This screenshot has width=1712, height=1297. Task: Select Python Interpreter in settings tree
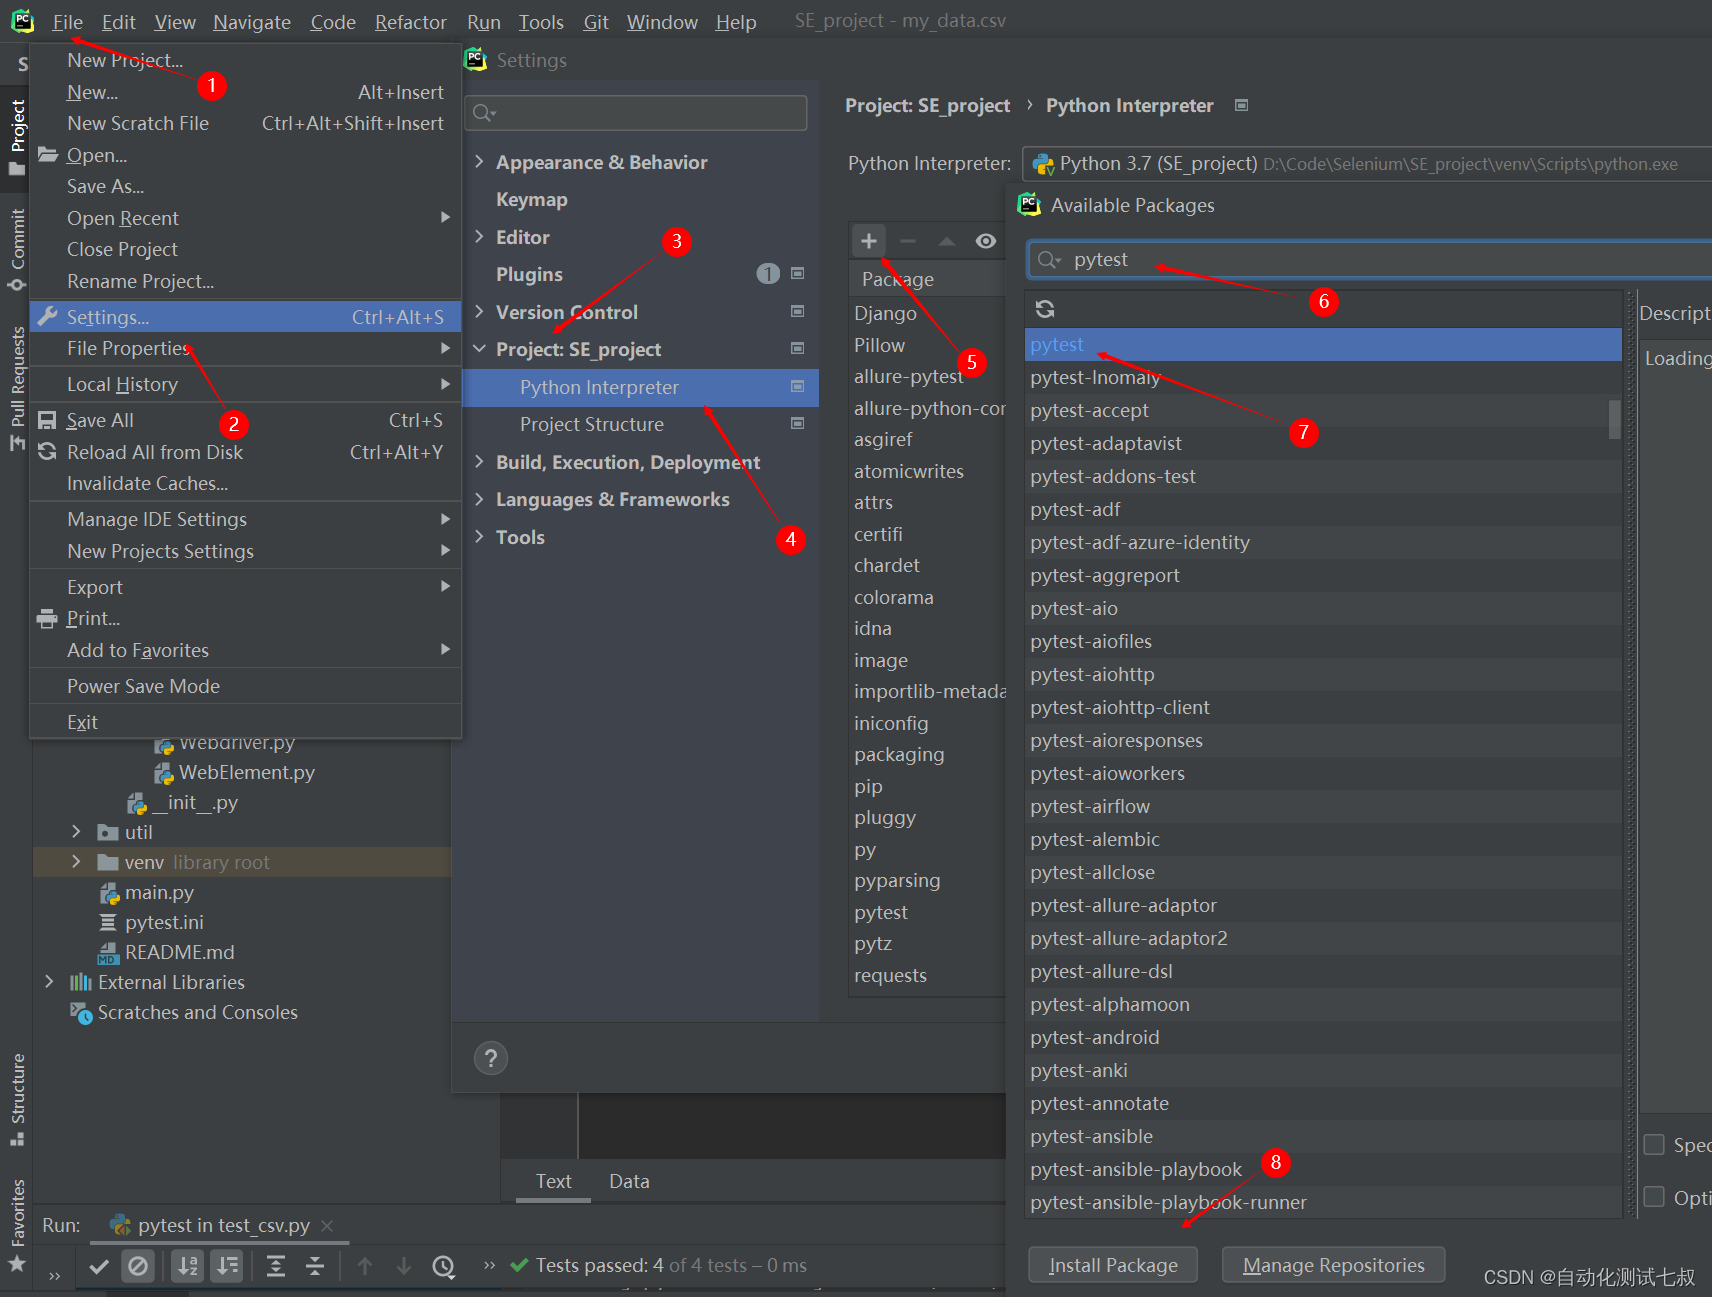click(x=640, y=387)
